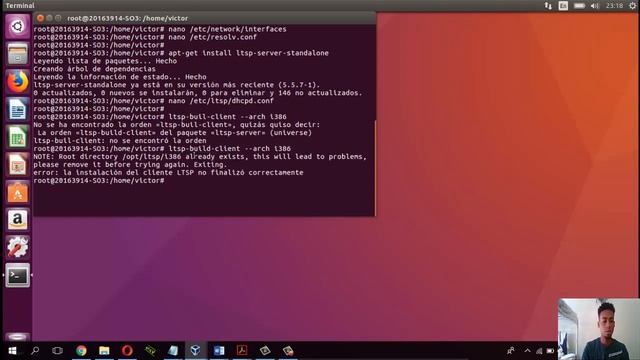Image resolution: width=640 pixels, height=360 pixels.
Task: Open the battery indicator menu
Action: coord(579,6)
